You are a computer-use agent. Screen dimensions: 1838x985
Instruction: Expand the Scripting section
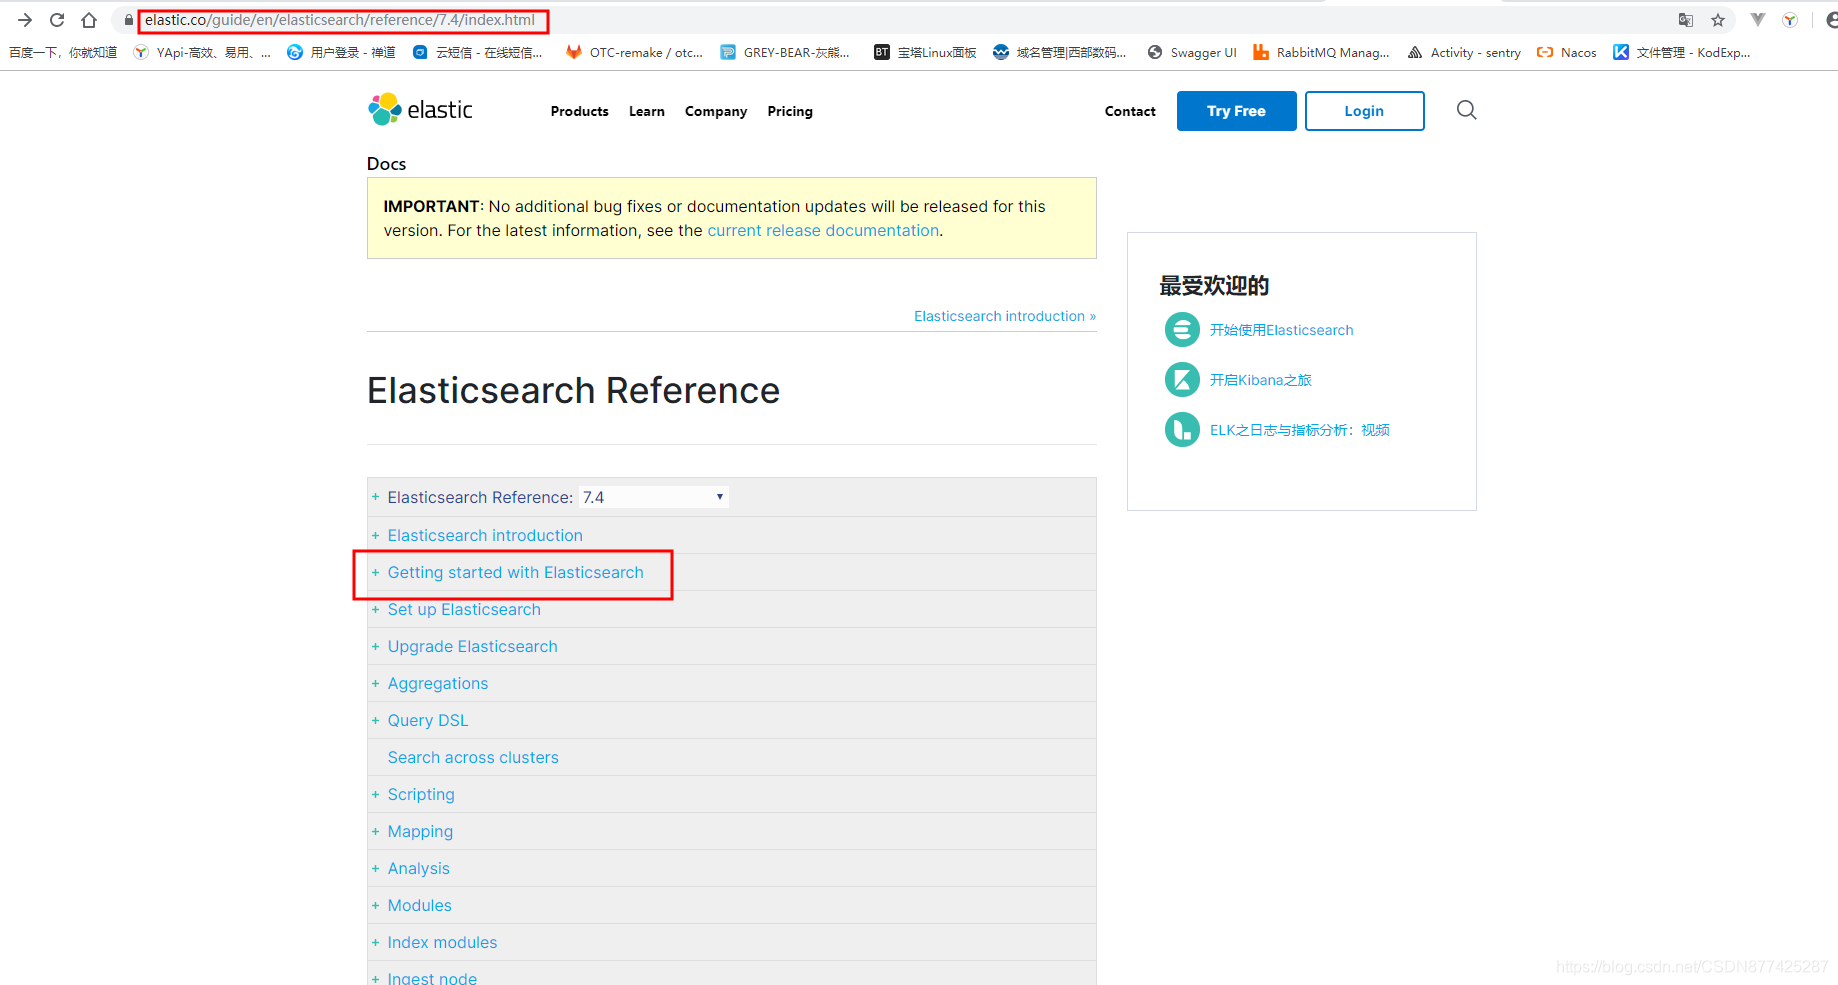[376, 794]
